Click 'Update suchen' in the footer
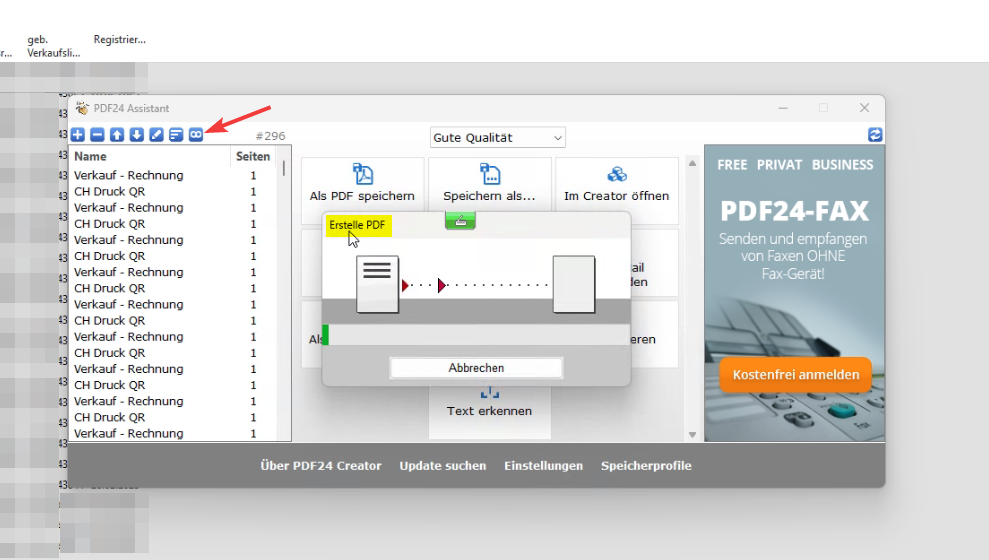 tap(443, 466)
